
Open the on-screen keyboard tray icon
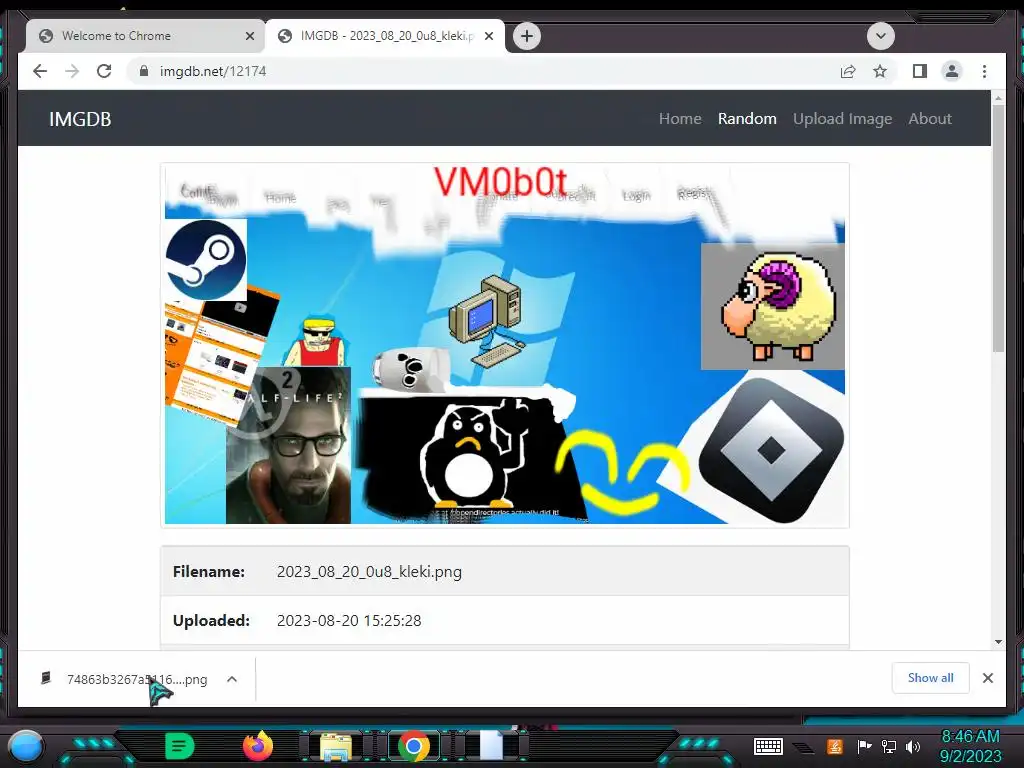[768, 746]
